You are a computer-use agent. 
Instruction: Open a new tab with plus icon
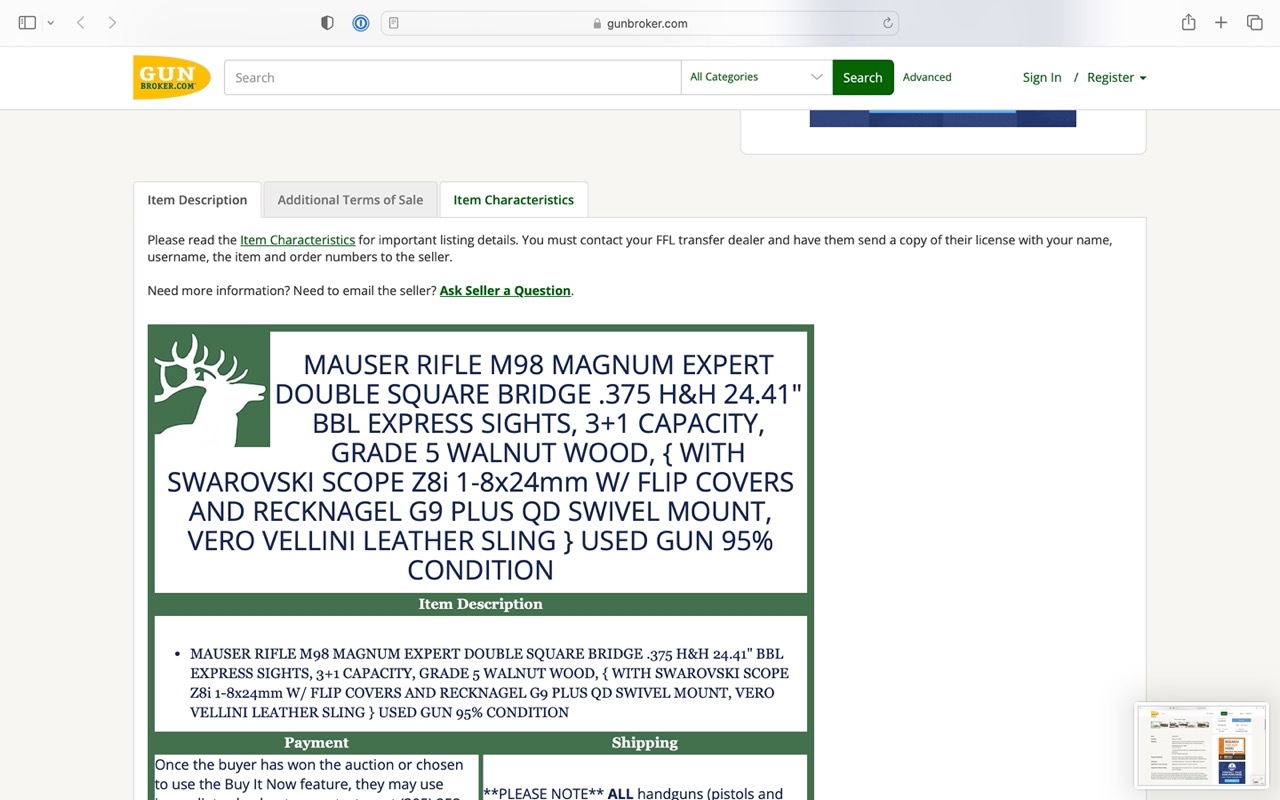(x=1221, y=23)
